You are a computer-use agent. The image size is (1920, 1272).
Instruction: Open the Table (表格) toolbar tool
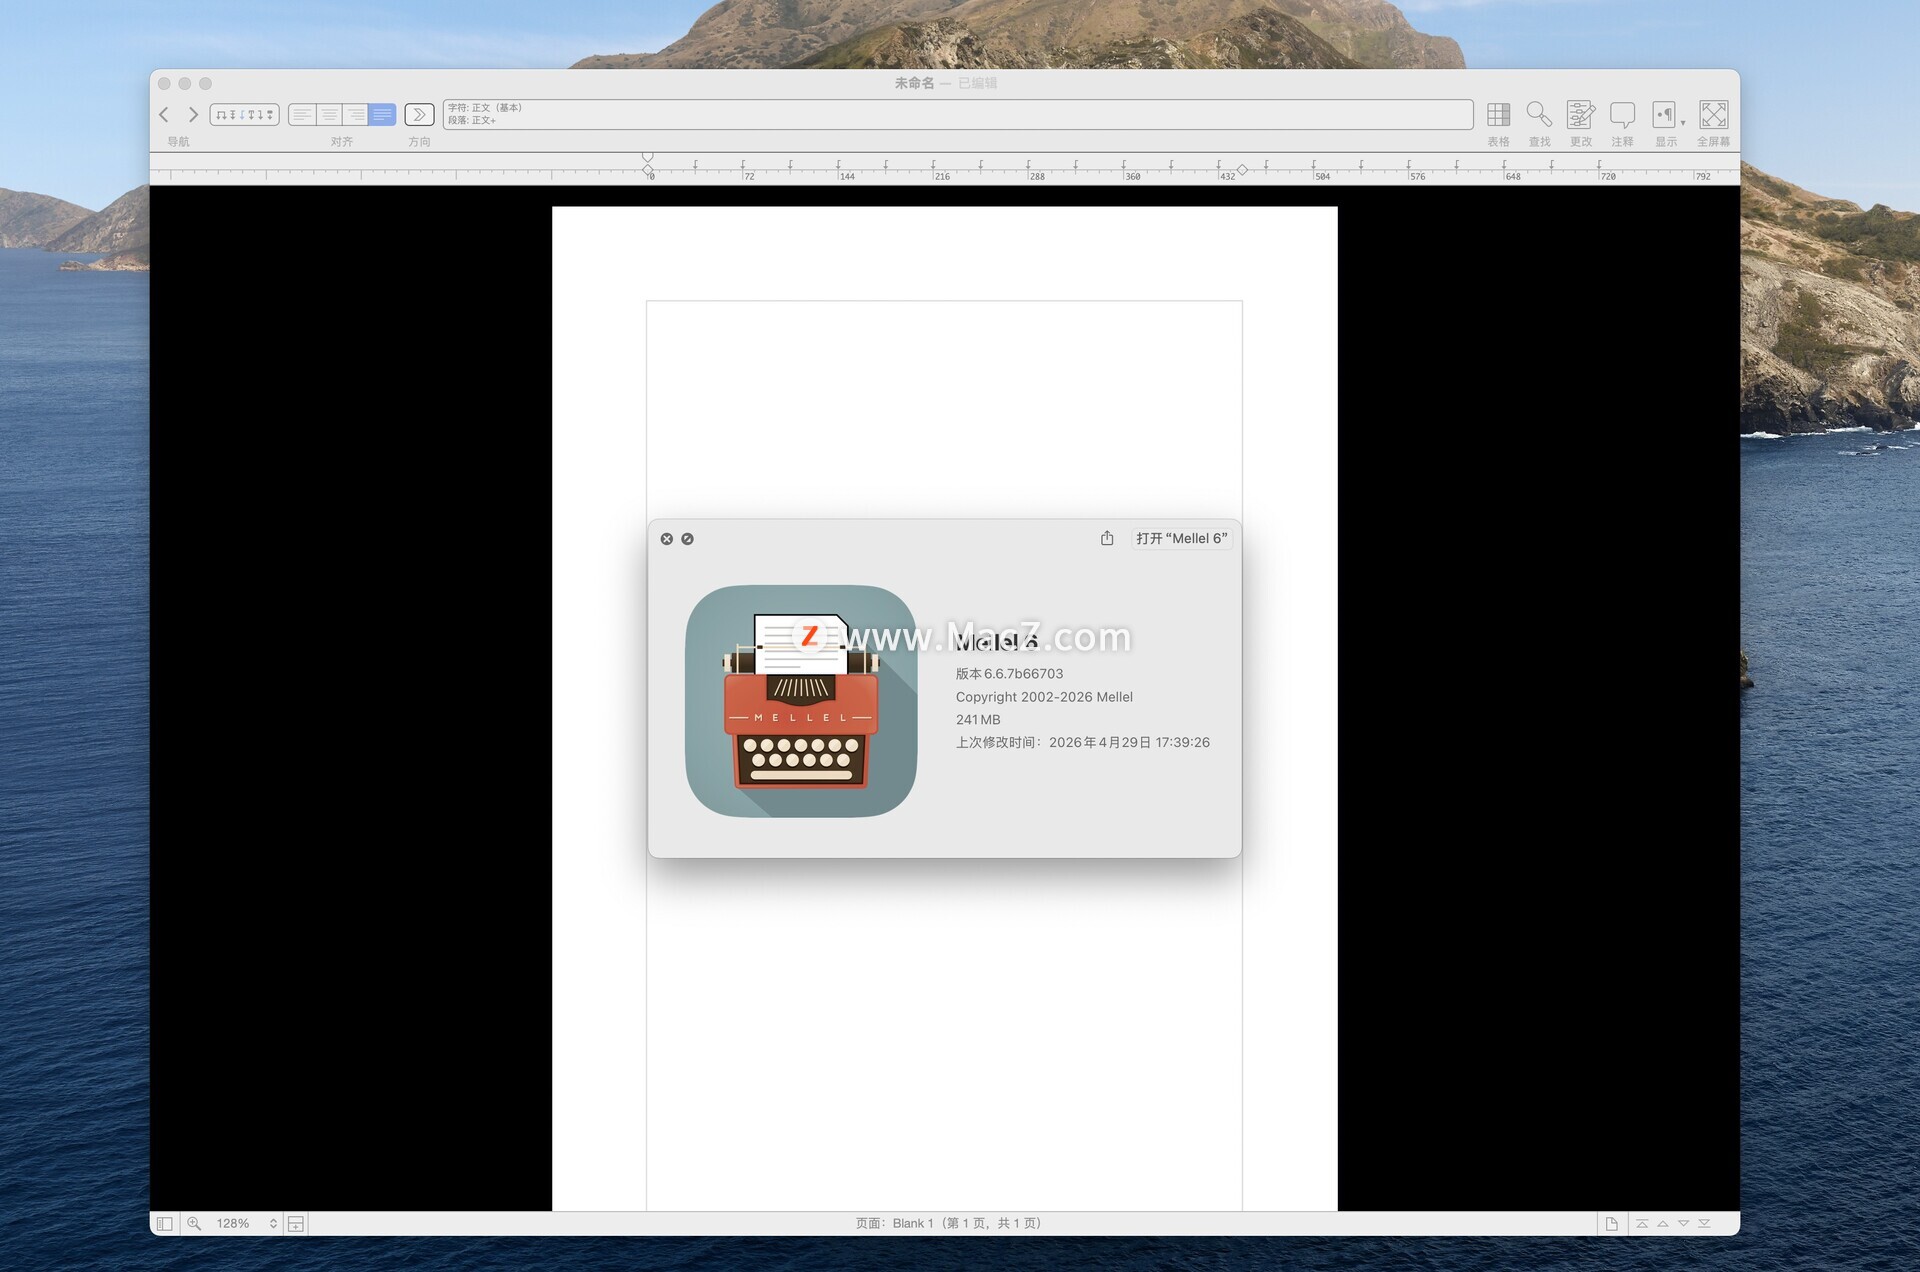coord(1497,115)
